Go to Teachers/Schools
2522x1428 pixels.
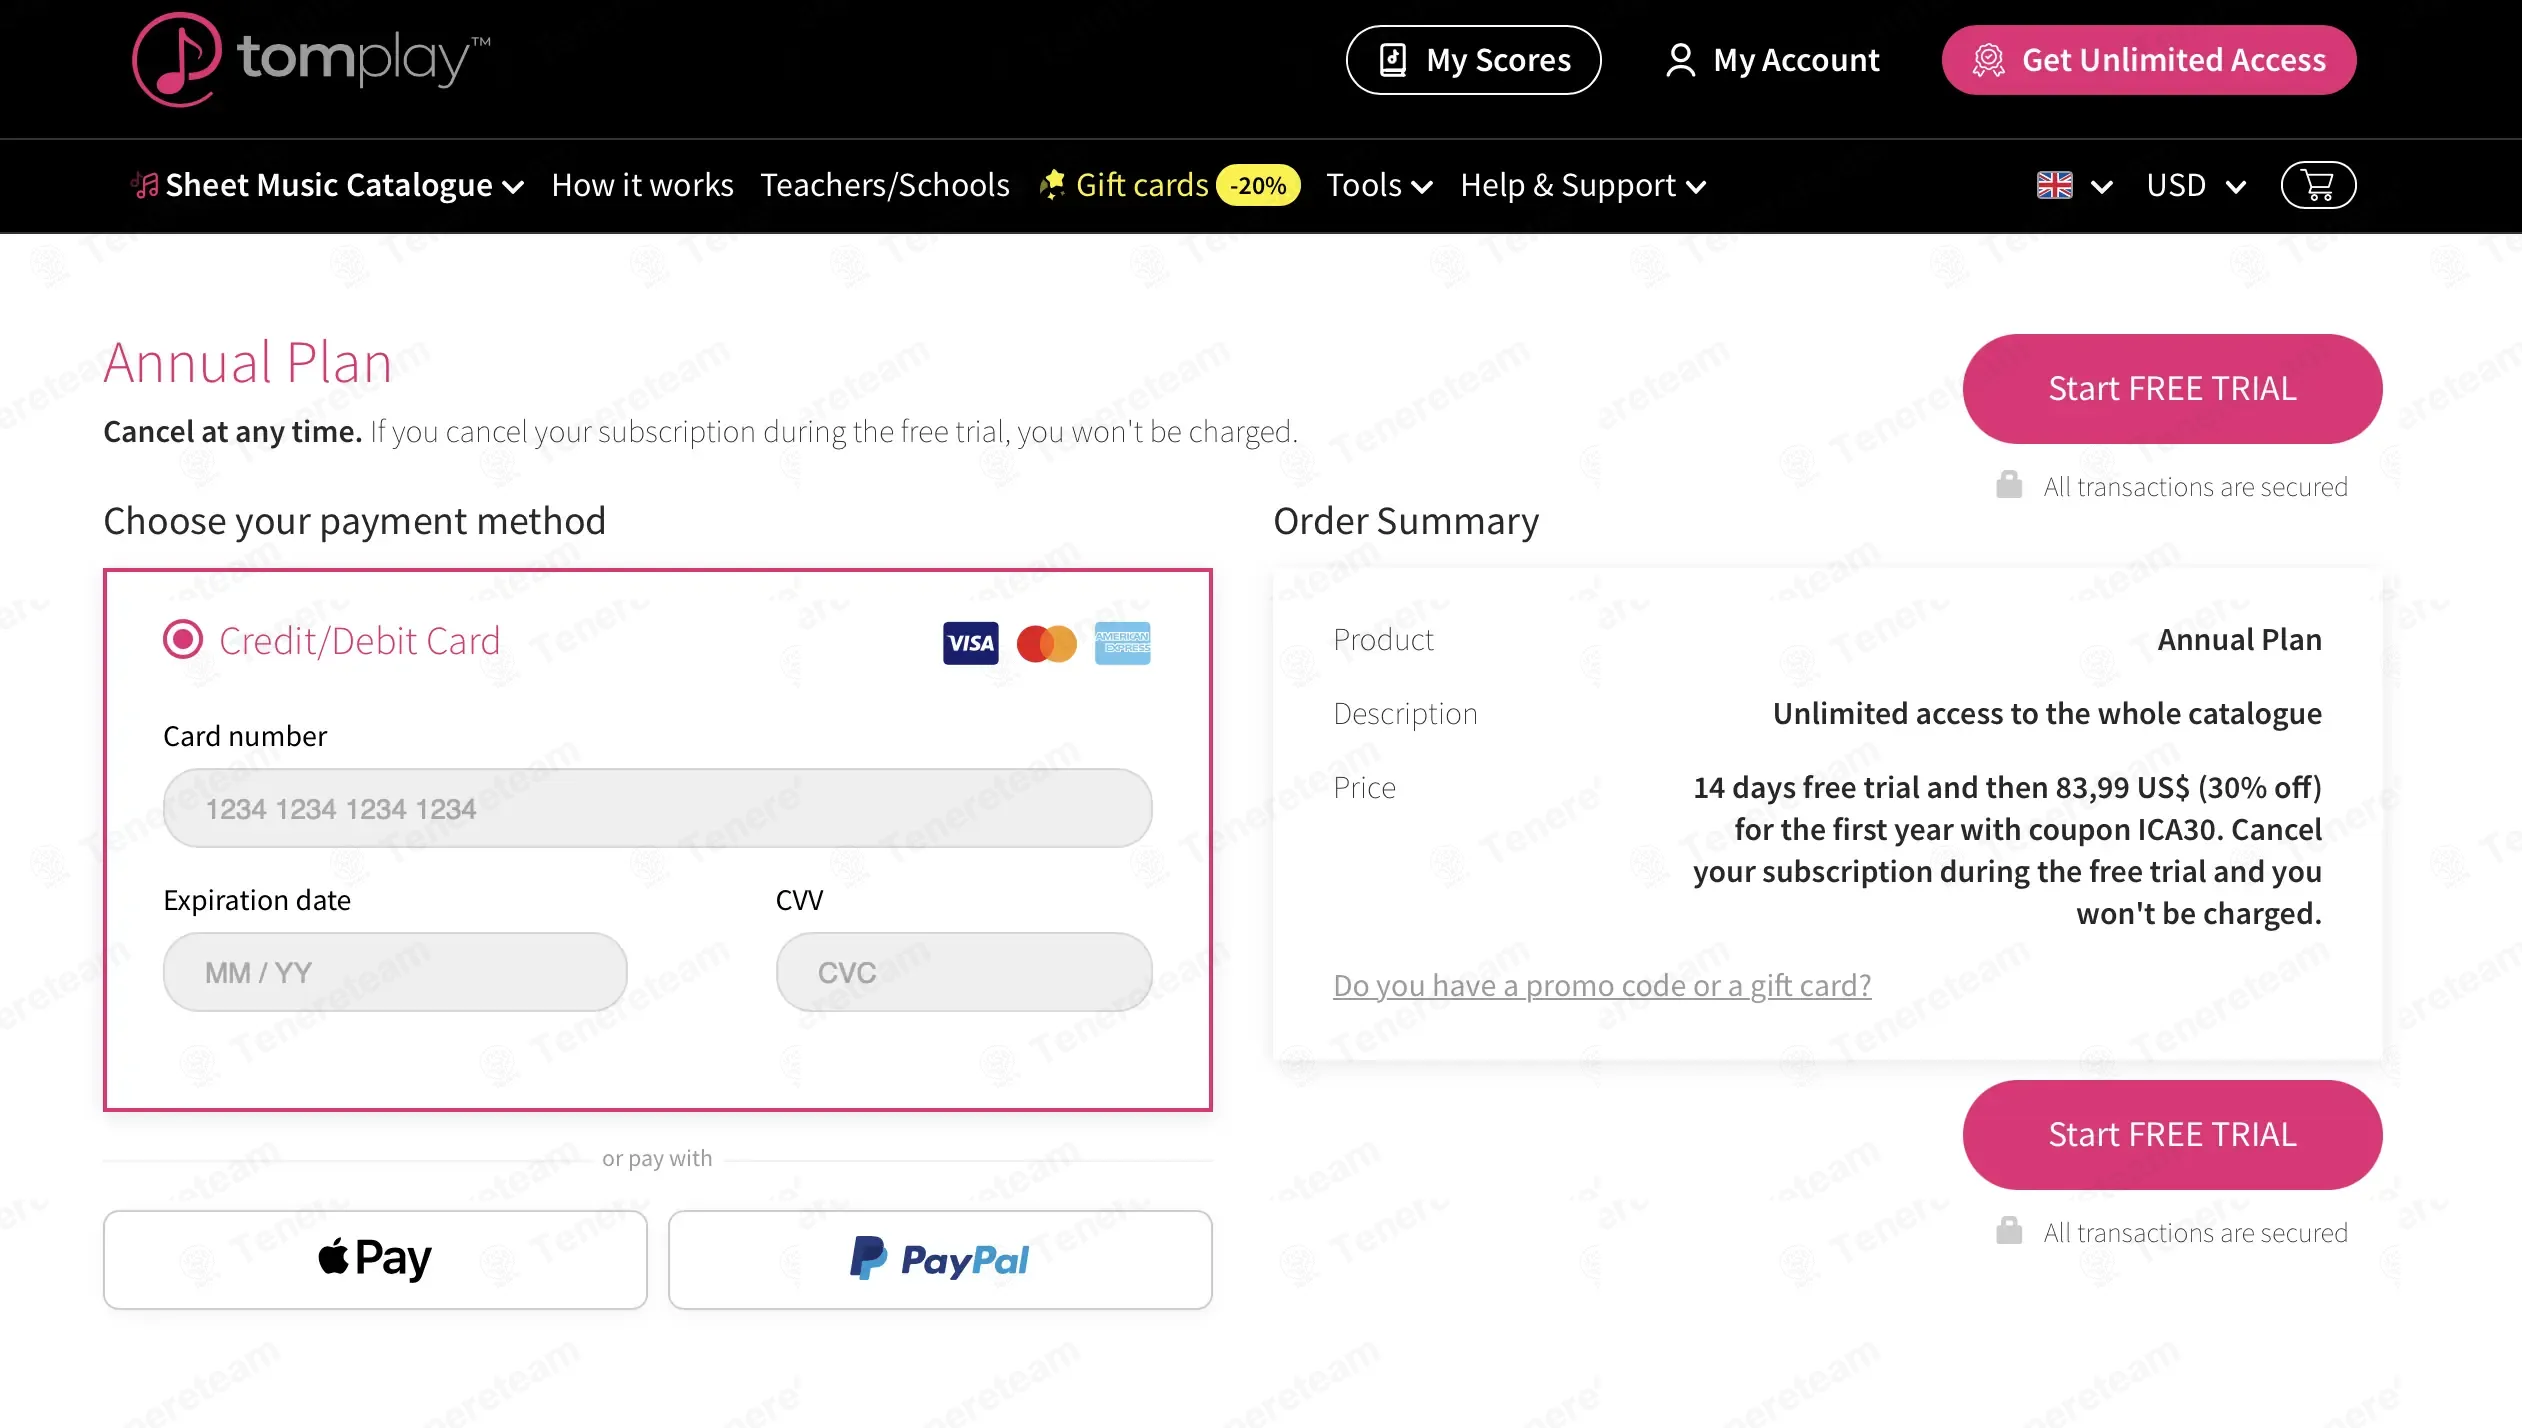point(884,186)
